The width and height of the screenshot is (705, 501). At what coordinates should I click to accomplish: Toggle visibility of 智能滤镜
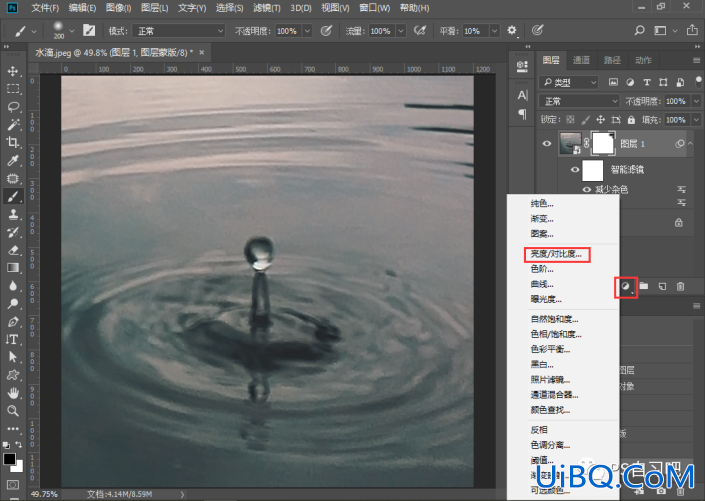(x=575, y=170)
